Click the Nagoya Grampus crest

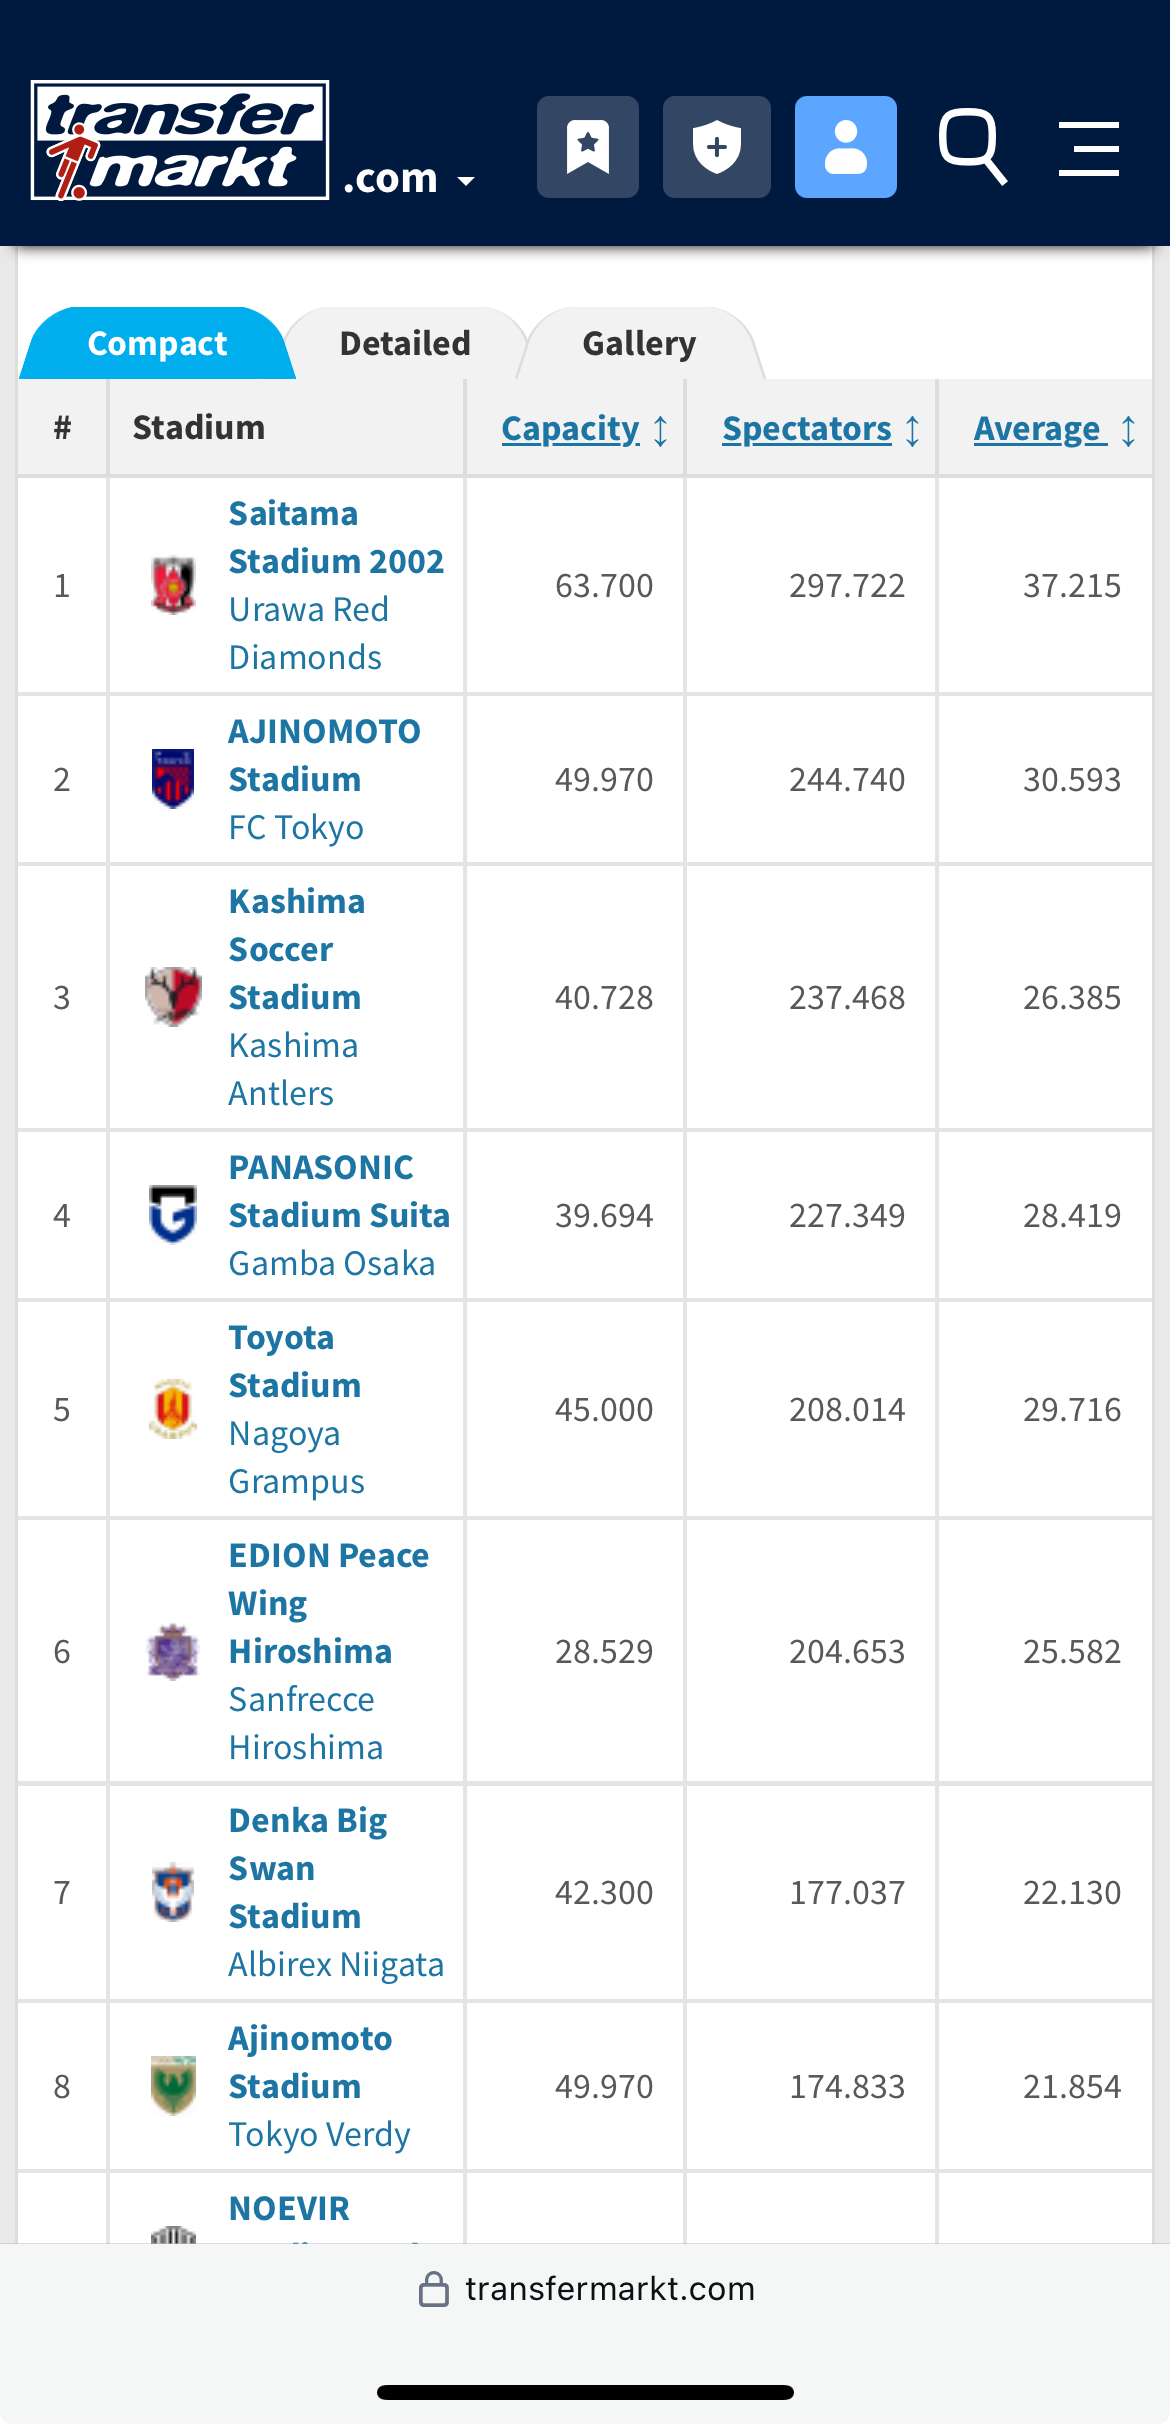173,1409
